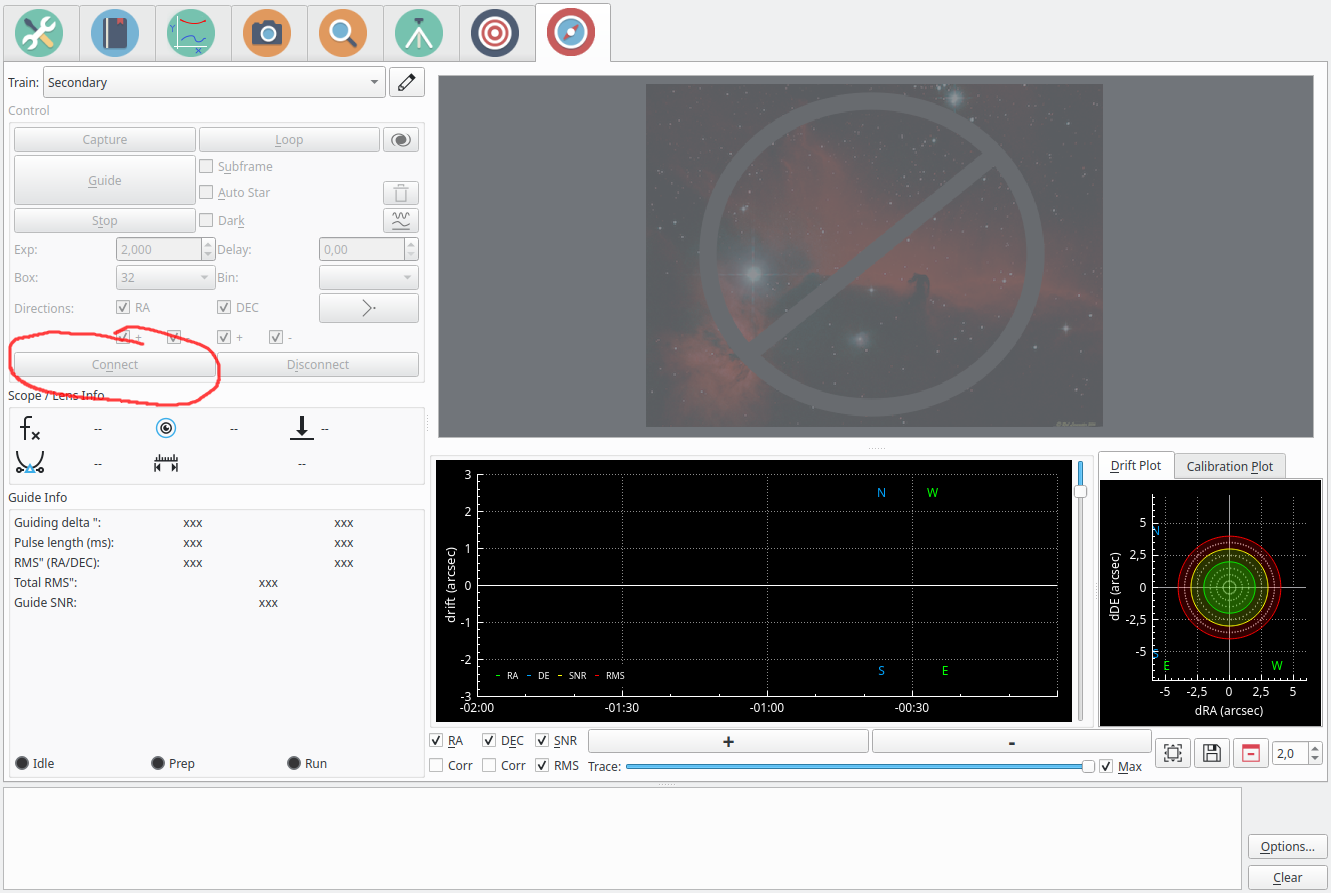
Task: Open the Analyze module tab with graph icon
Action: (191, 33)
